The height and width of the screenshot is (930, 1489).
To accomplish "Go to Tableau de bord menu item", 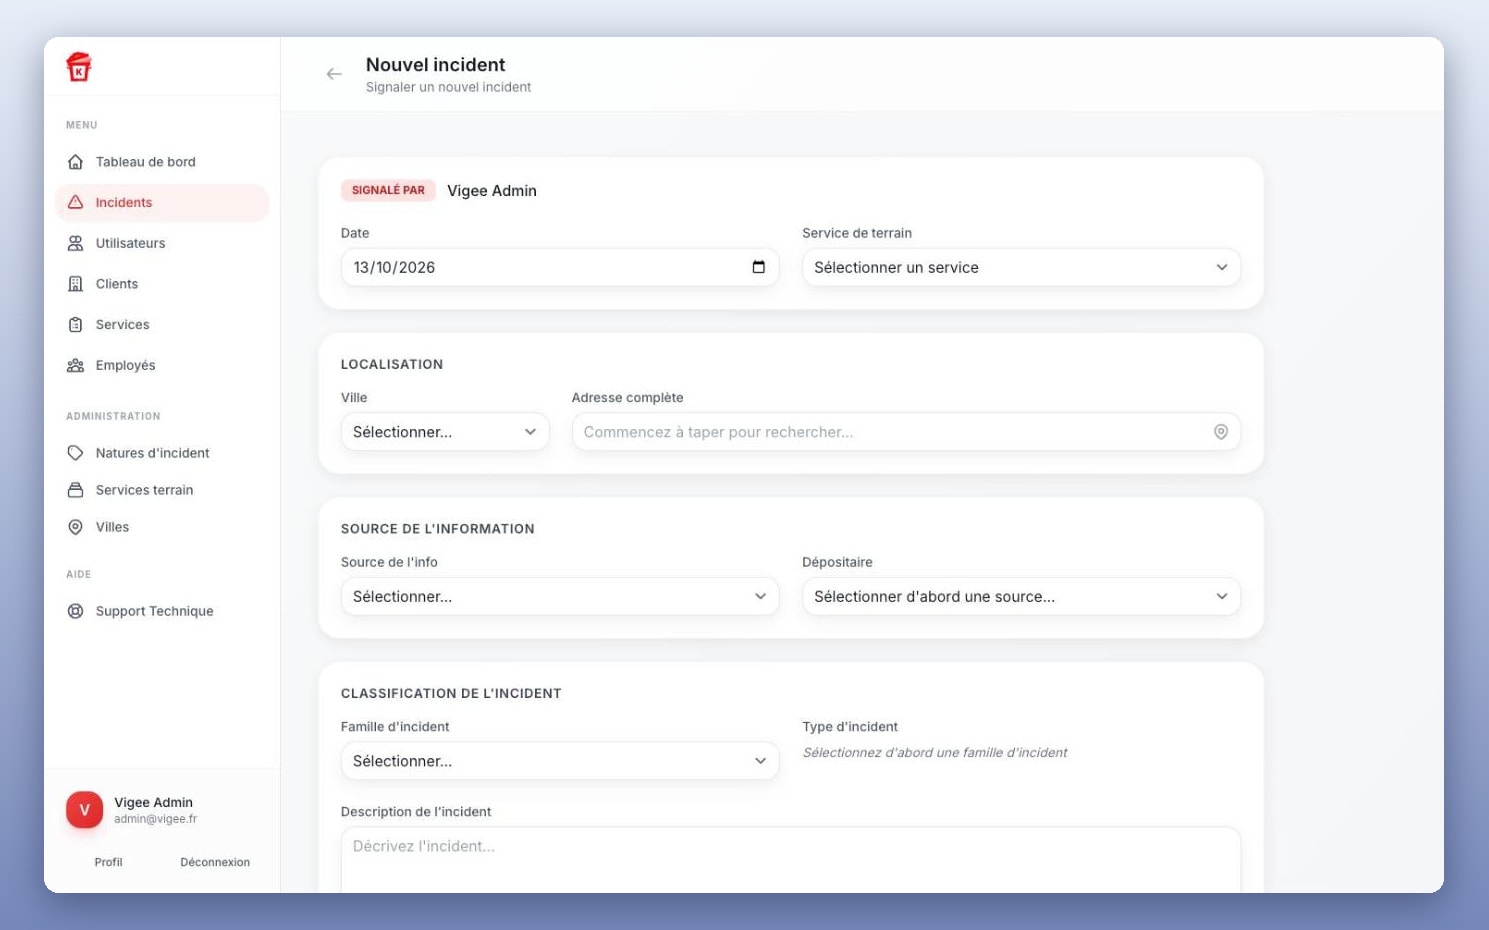I will (162, 162).
